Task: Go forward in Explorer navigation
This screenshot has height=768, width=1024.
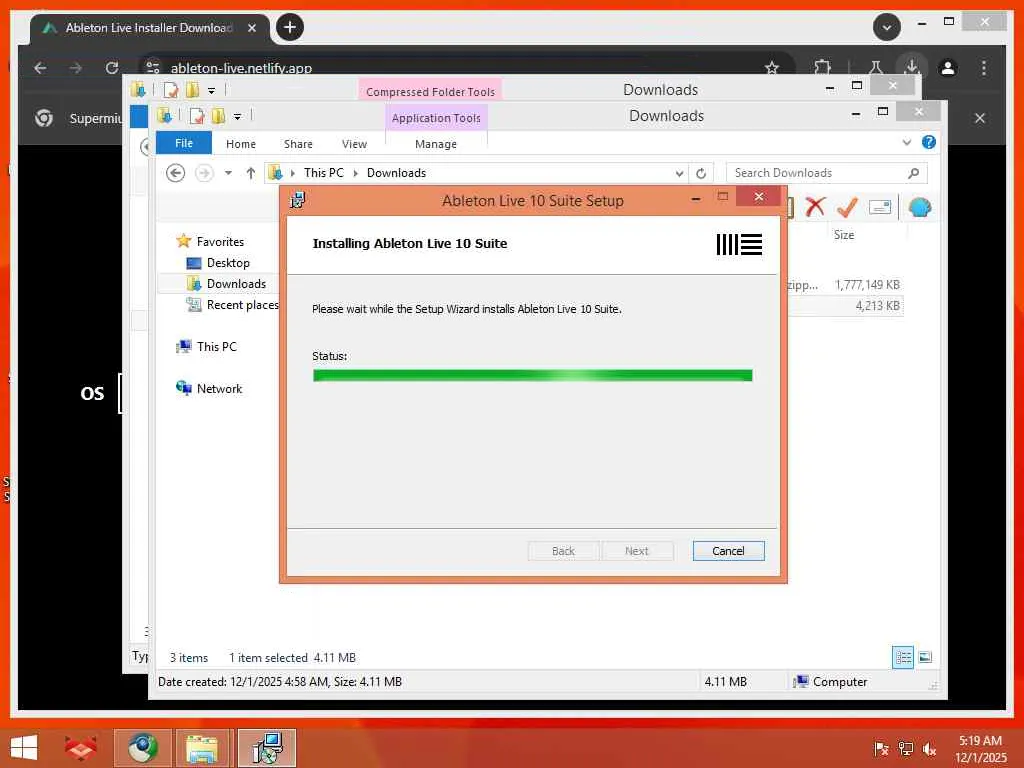Action: point(204,172)
